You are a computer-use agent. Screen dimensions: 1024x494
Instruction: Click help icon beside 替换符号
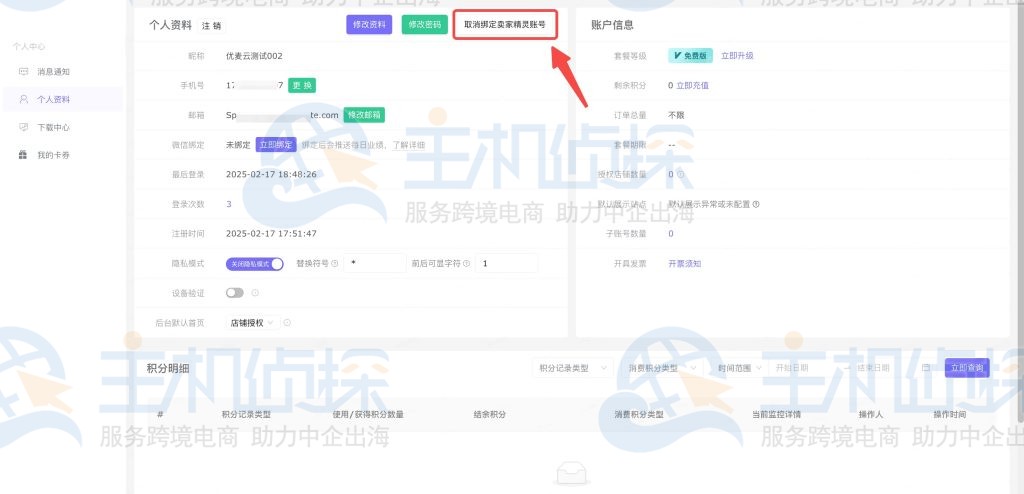click(x=334, y=264)
